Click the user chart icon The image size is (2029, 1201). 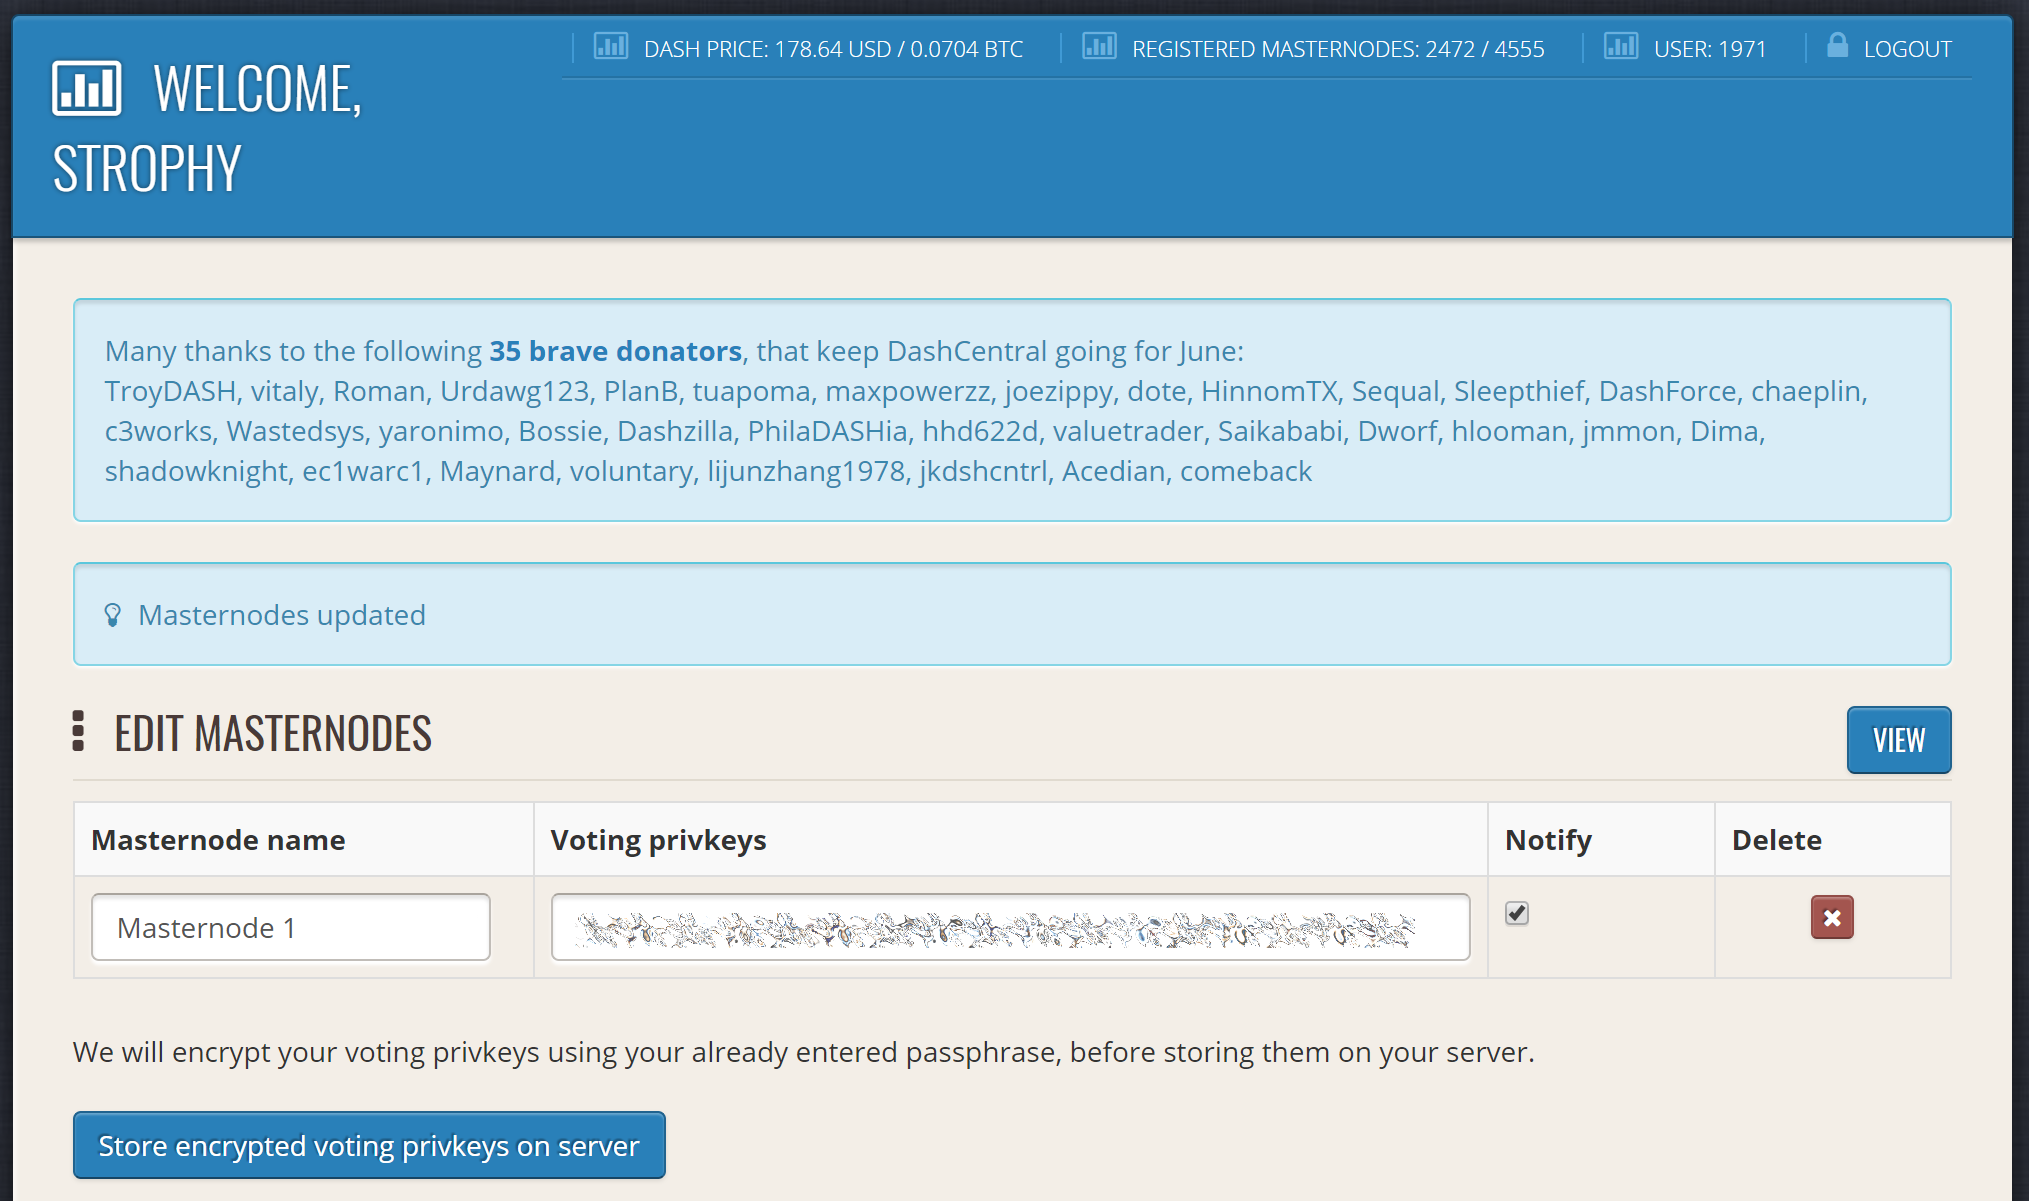tap(1620, 47)
